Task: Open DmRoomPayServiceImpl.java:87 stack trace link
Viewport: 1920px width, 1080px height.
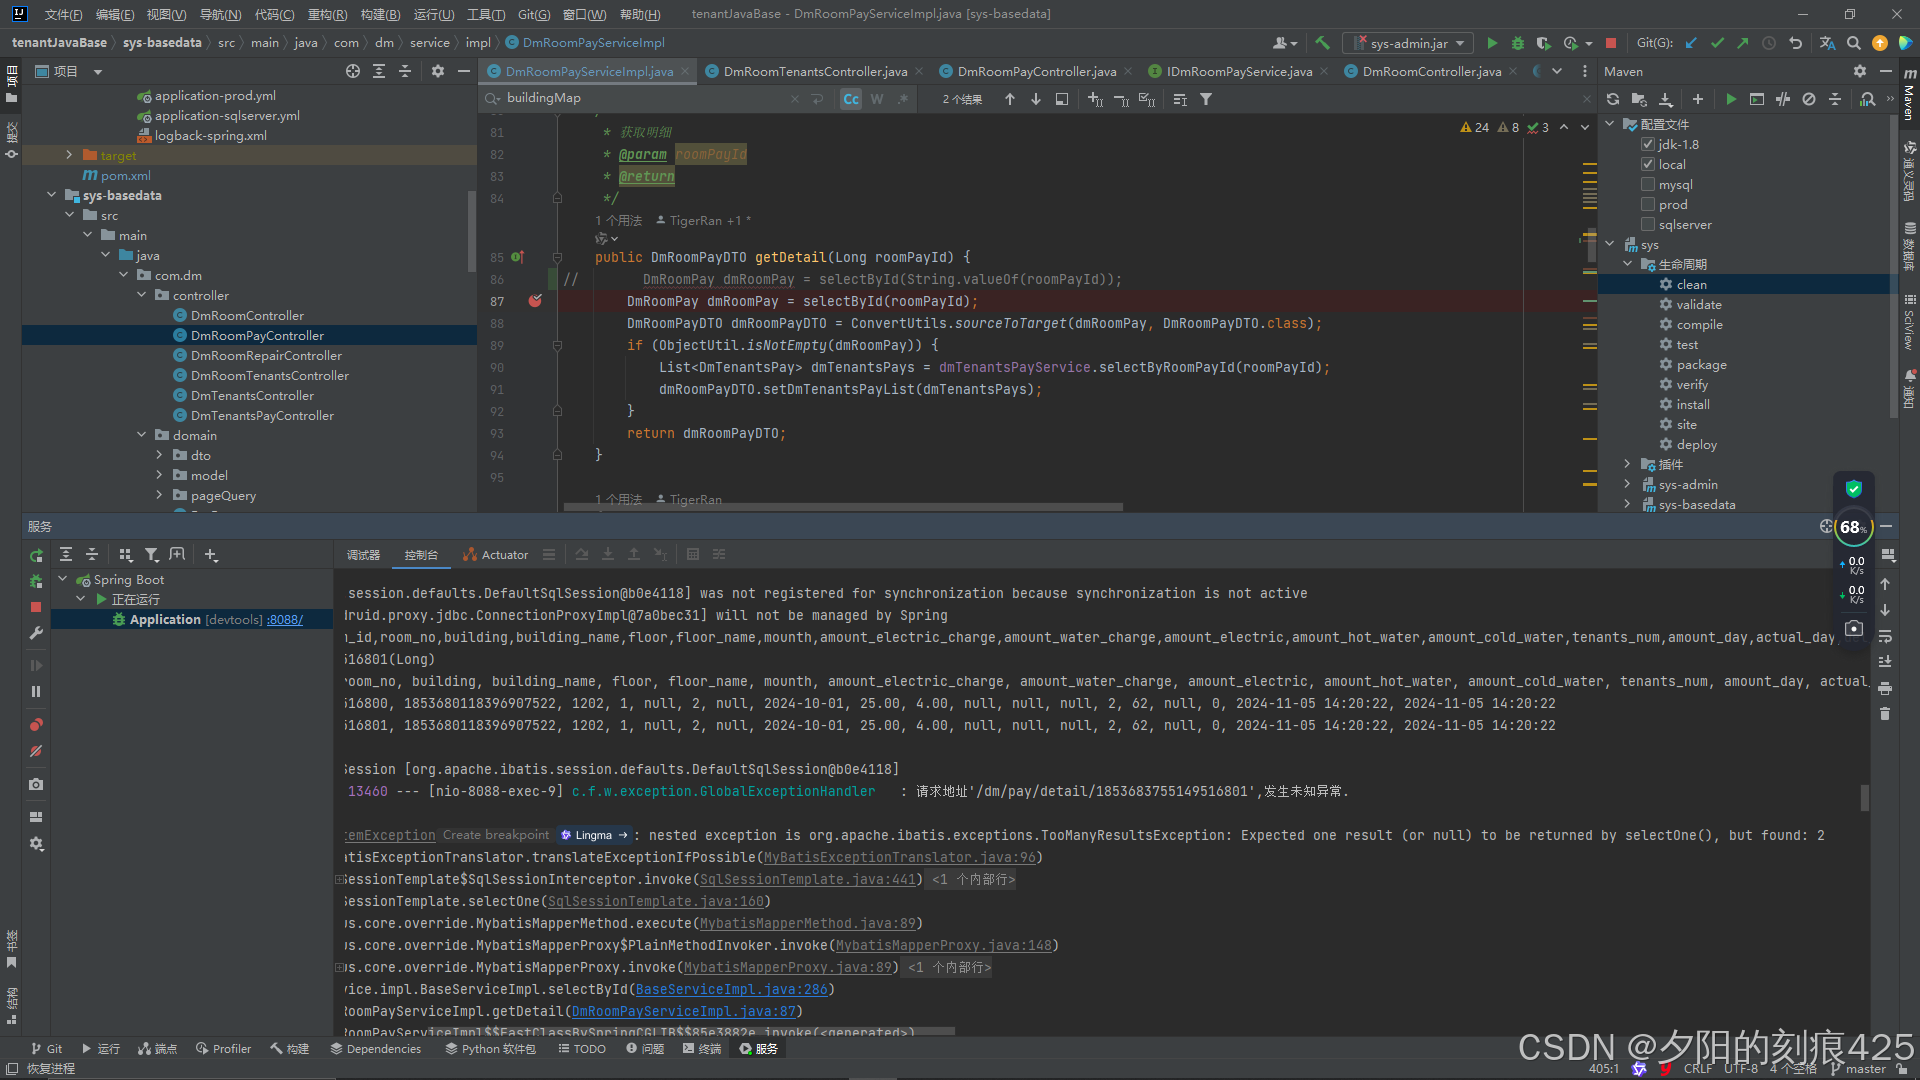Action: pos(684,1011)
